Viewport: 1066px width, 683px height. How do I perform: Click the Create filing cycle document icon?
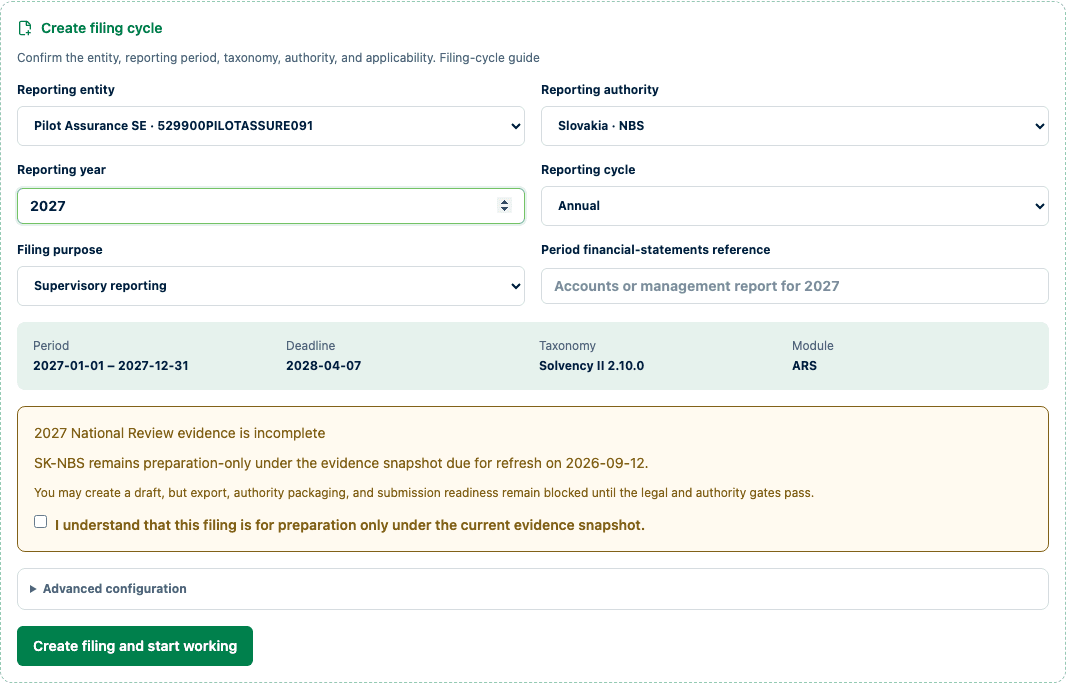click(25, 28)
